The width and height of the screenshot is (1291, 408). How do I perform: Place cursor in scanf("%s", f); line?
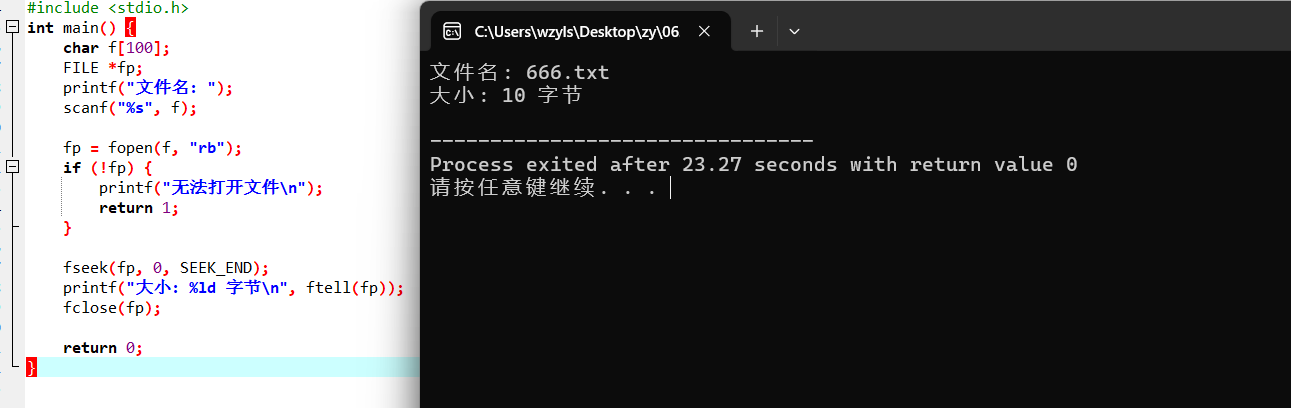pyautogui.click(x=130, y=108)
